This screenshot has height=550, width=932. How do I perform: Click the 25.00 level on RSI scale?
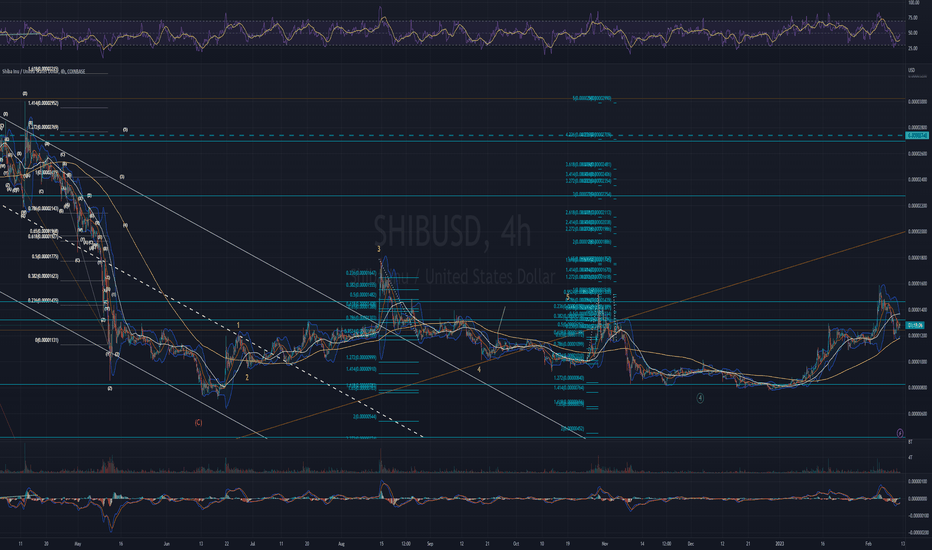912,49
